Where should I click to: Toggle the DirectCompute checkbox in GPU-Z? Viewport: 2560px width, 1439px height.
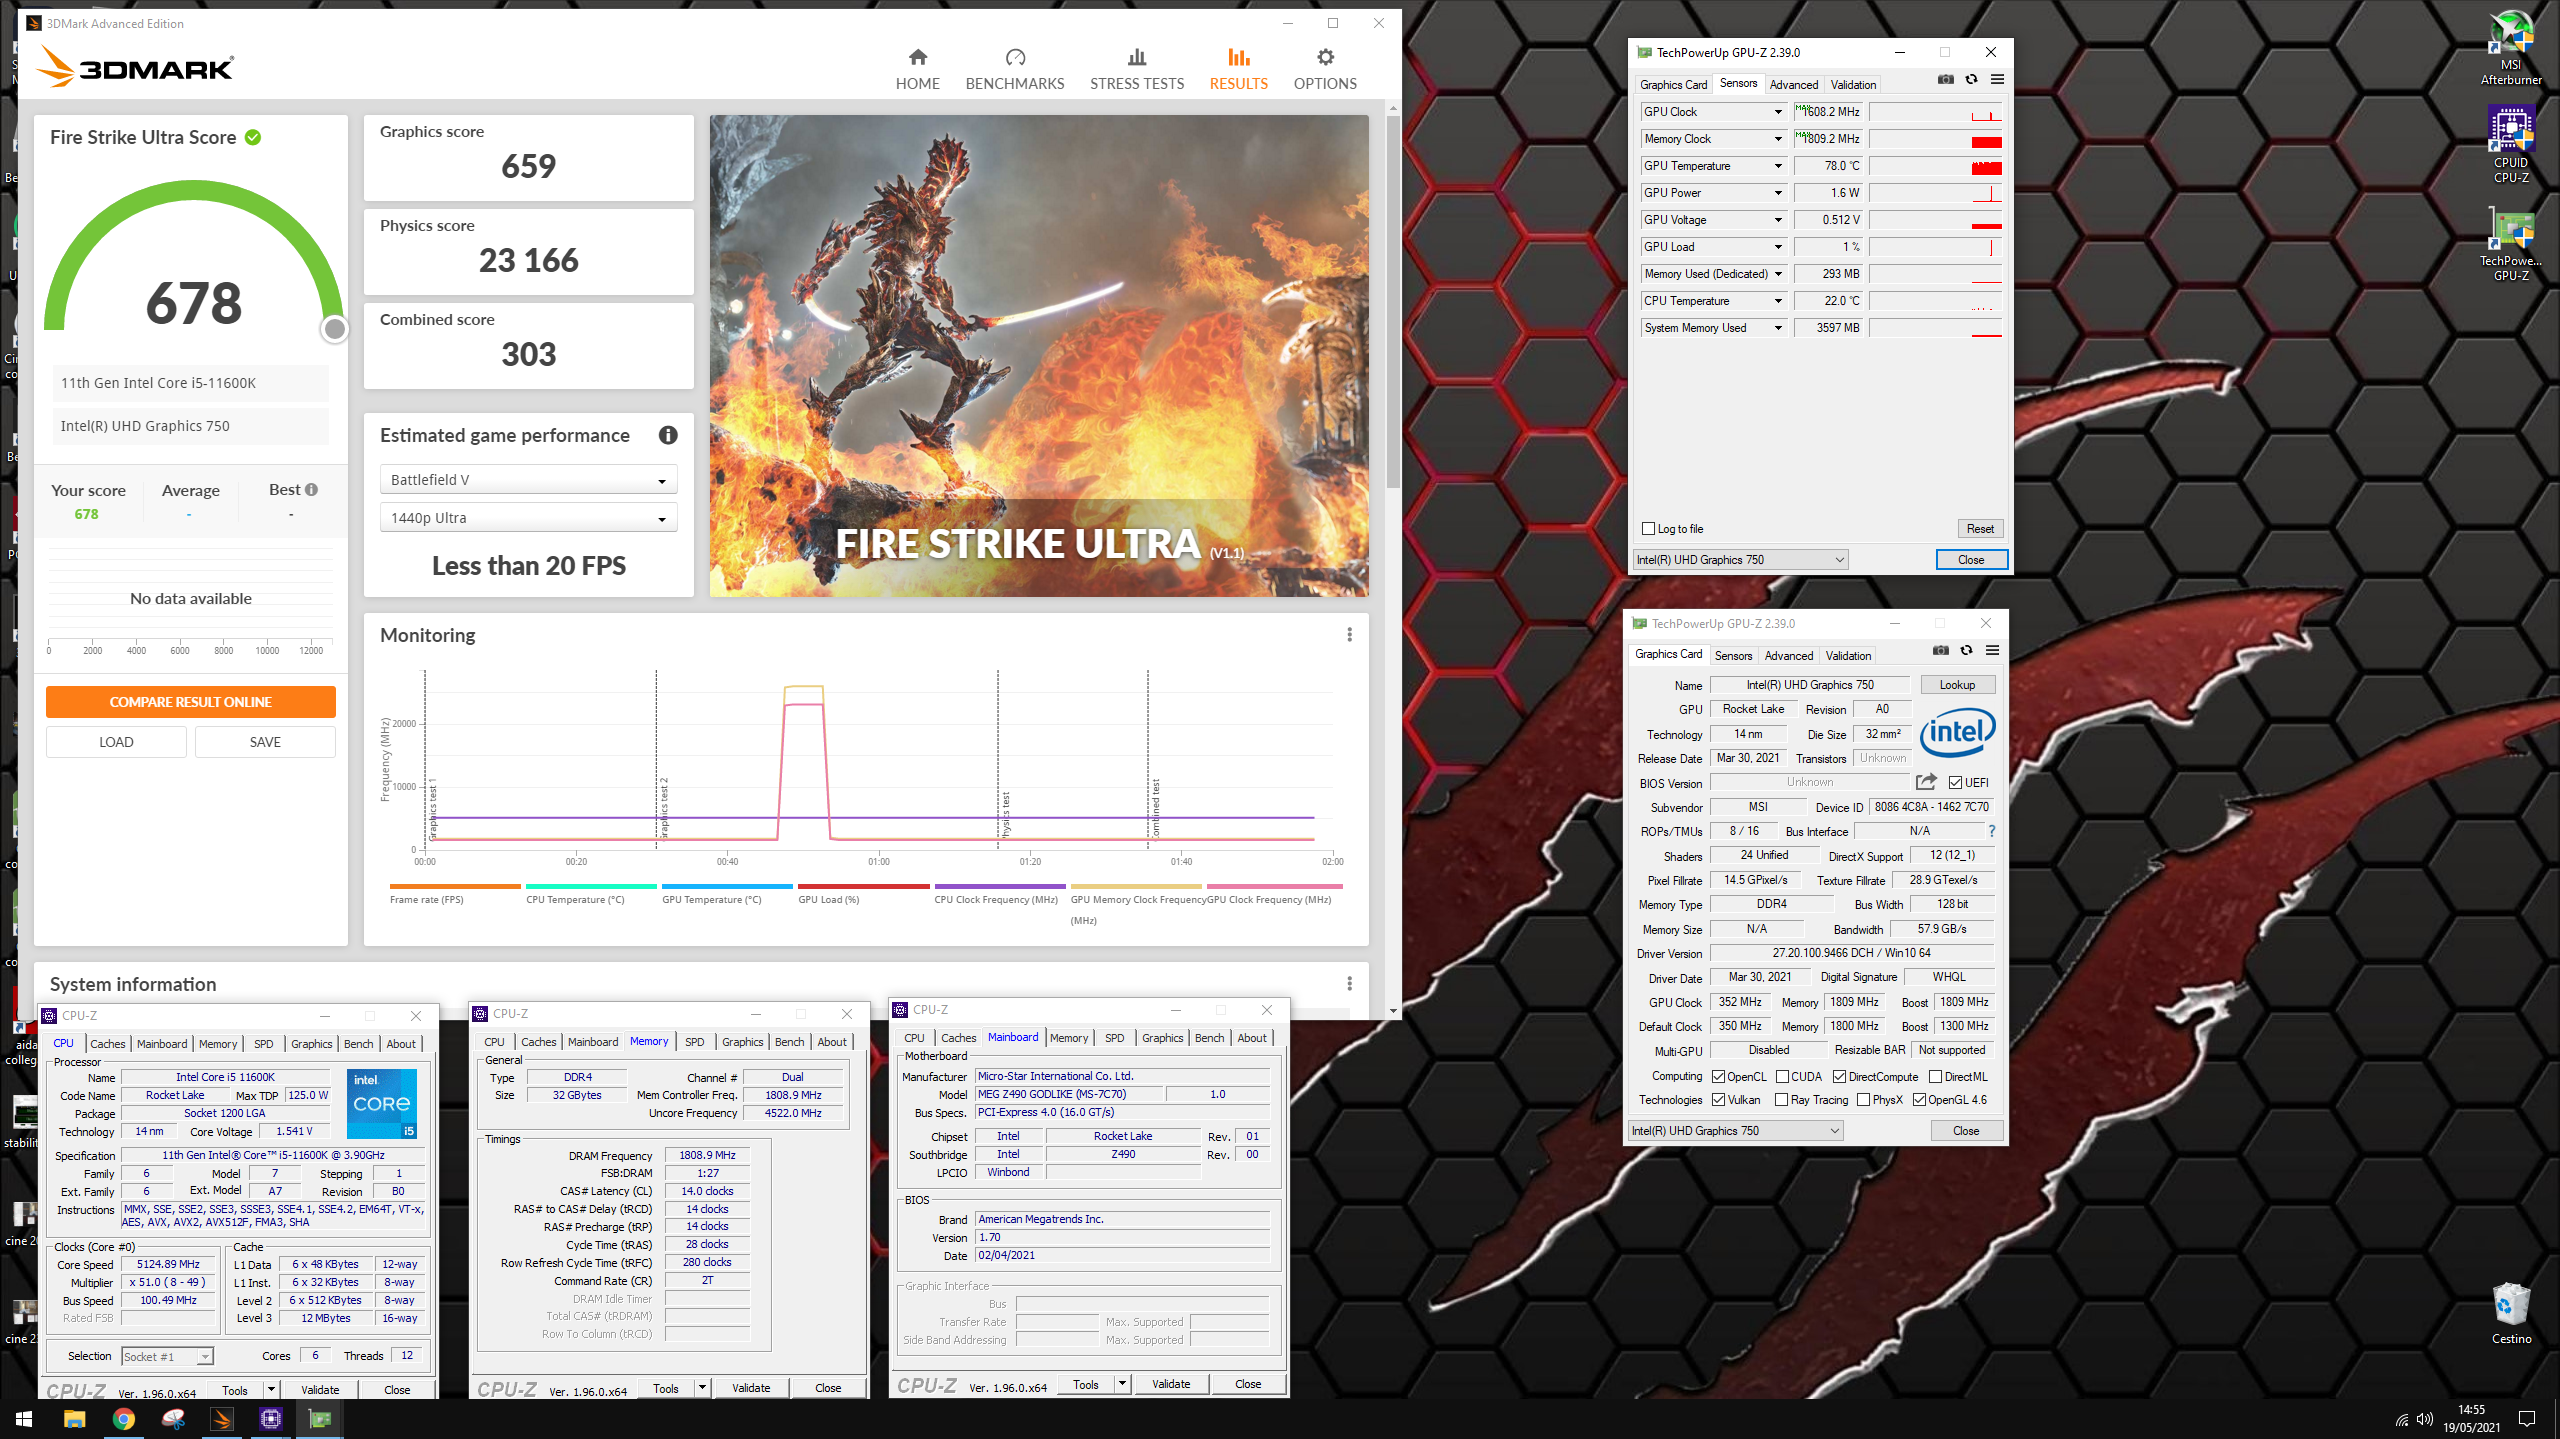(1839, 1077)
